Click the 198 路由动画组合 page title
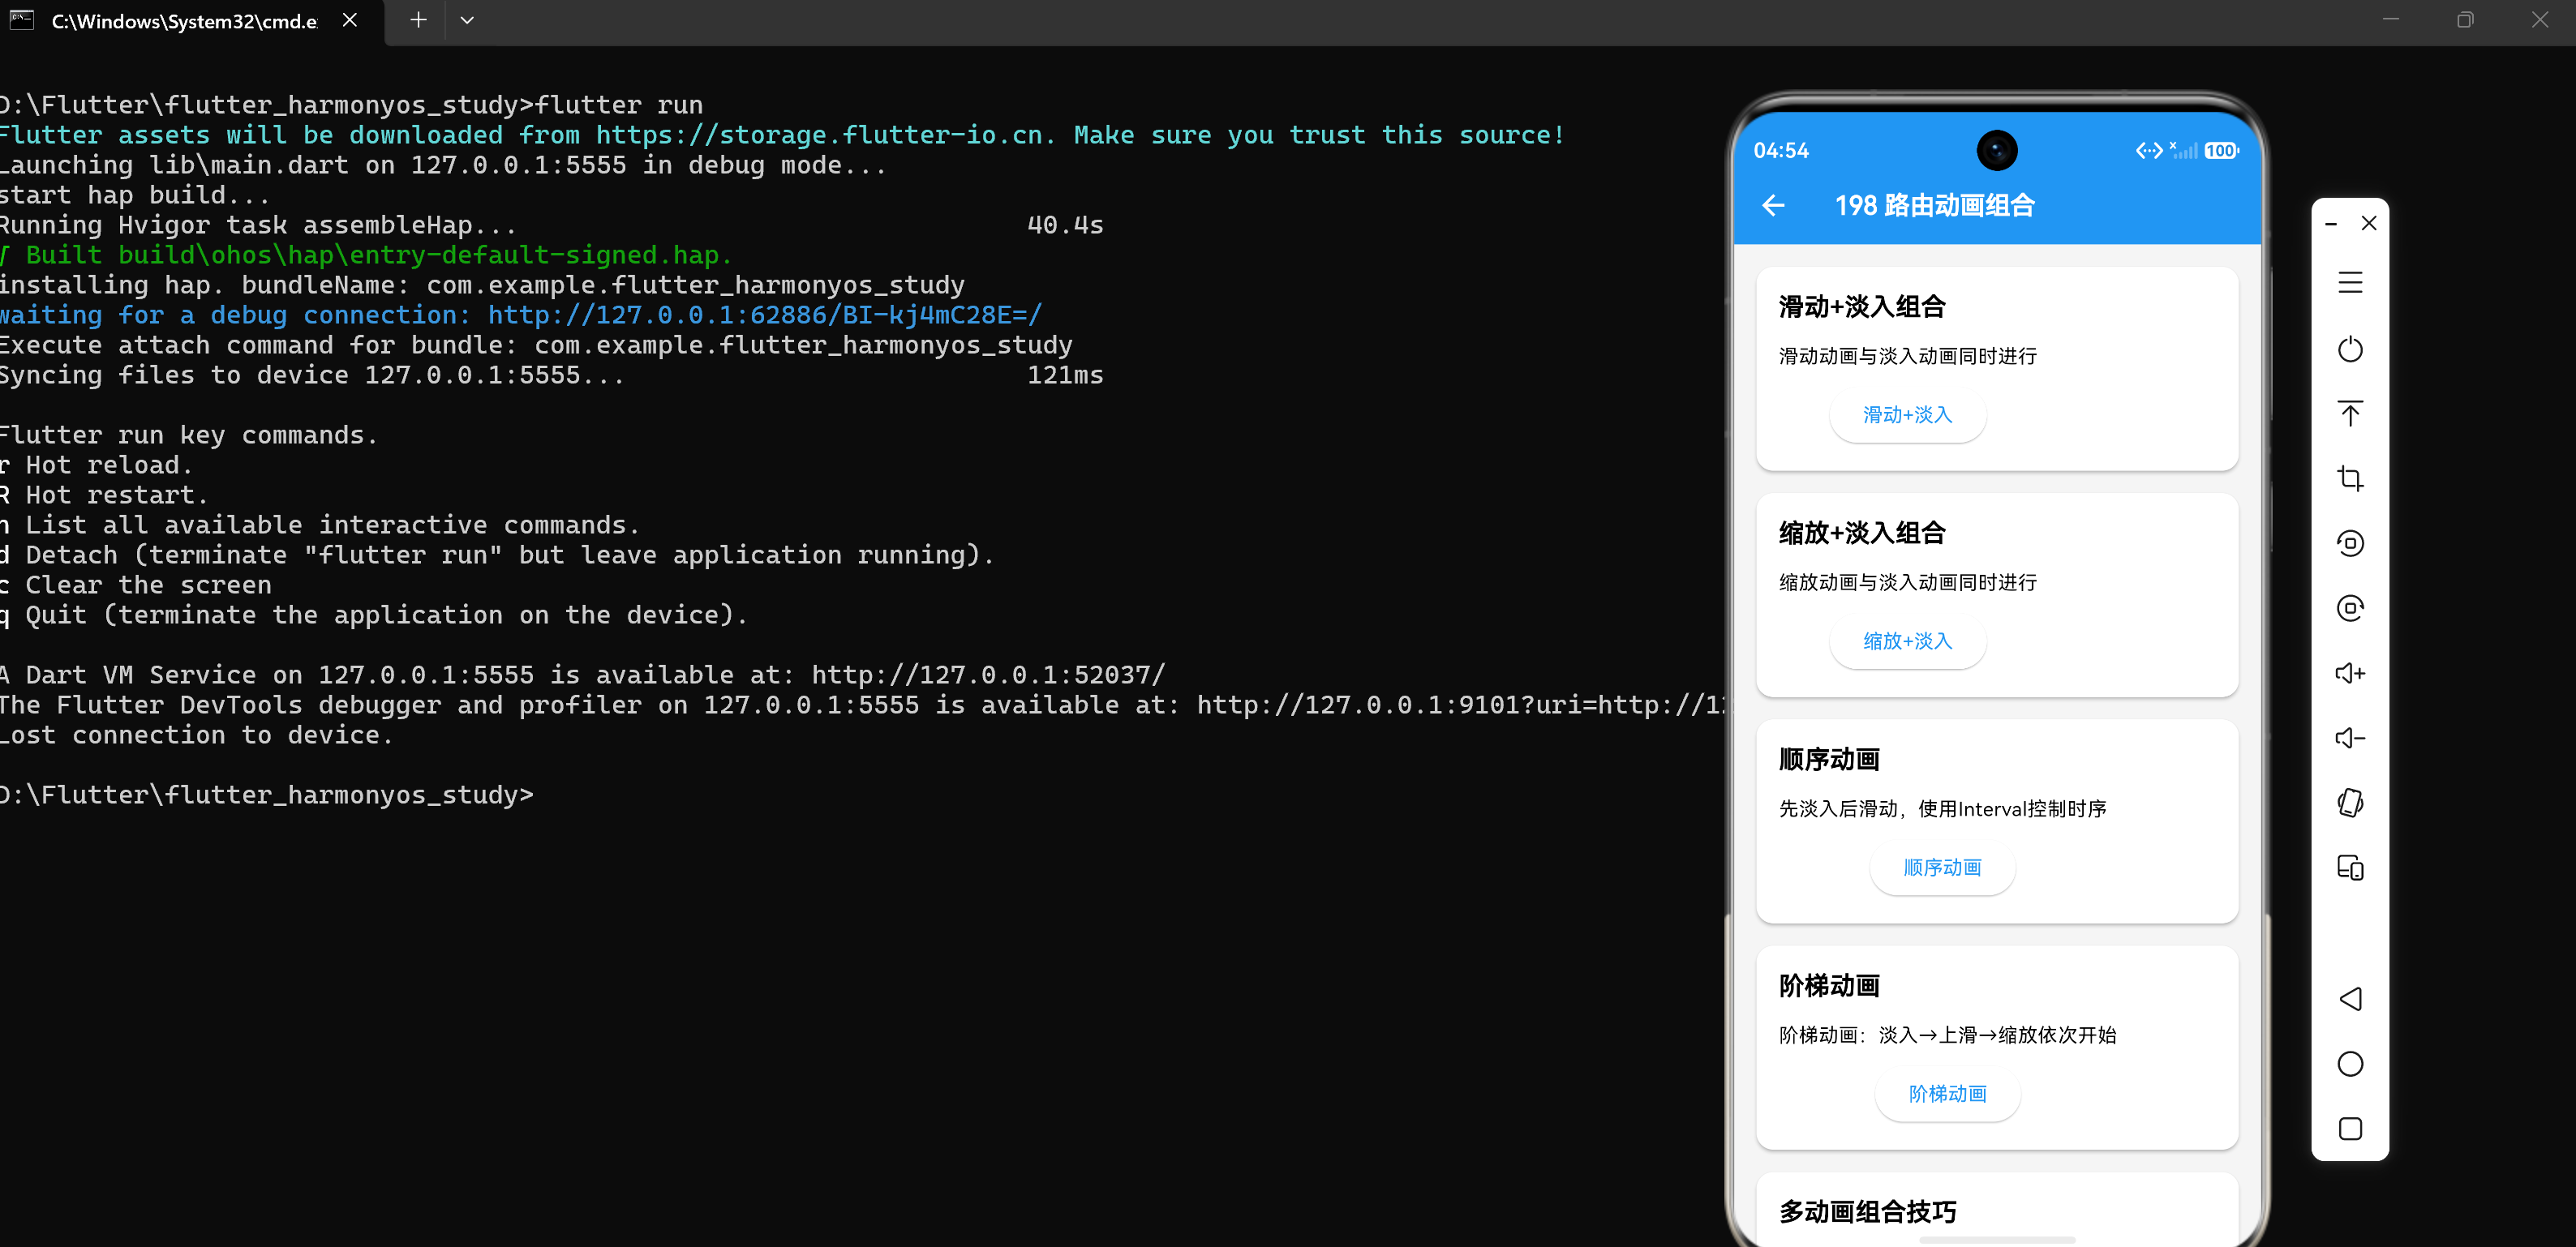 (1935, 205)
